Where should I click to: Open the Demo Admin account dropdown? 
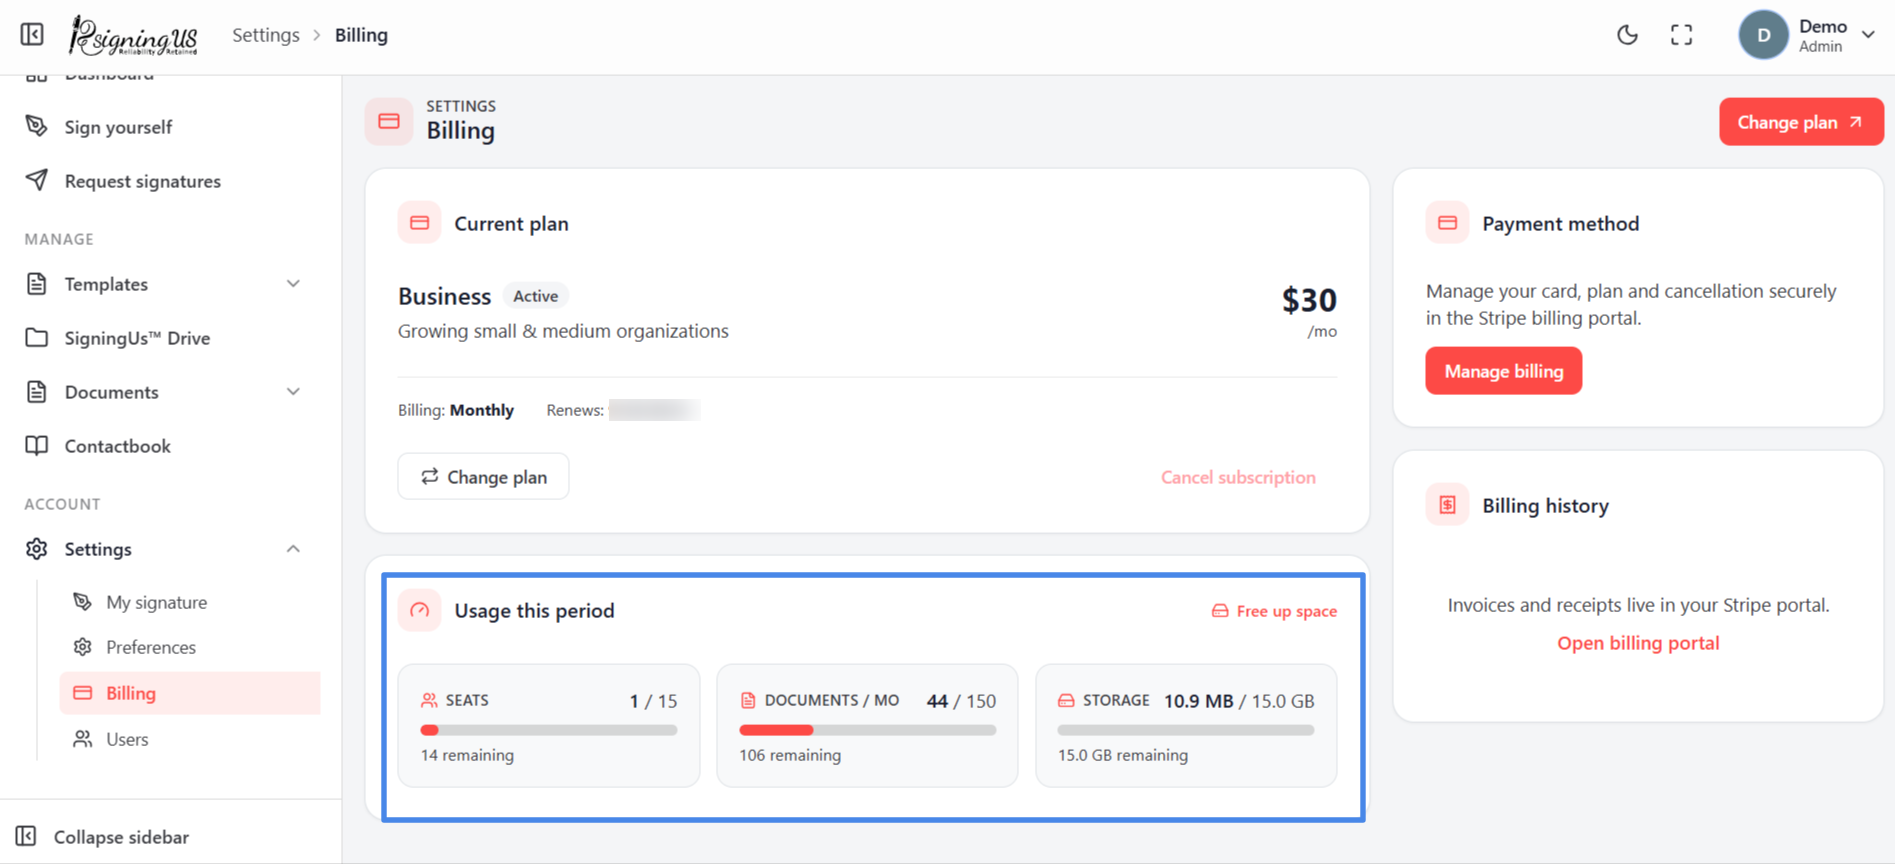point(1867,35)
